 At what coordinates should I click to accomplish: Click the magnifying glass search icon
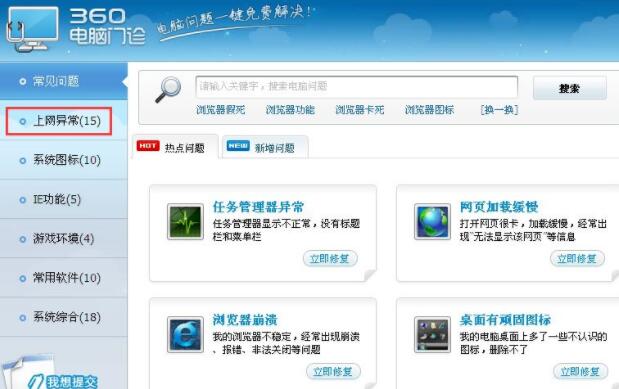(168, 90)
